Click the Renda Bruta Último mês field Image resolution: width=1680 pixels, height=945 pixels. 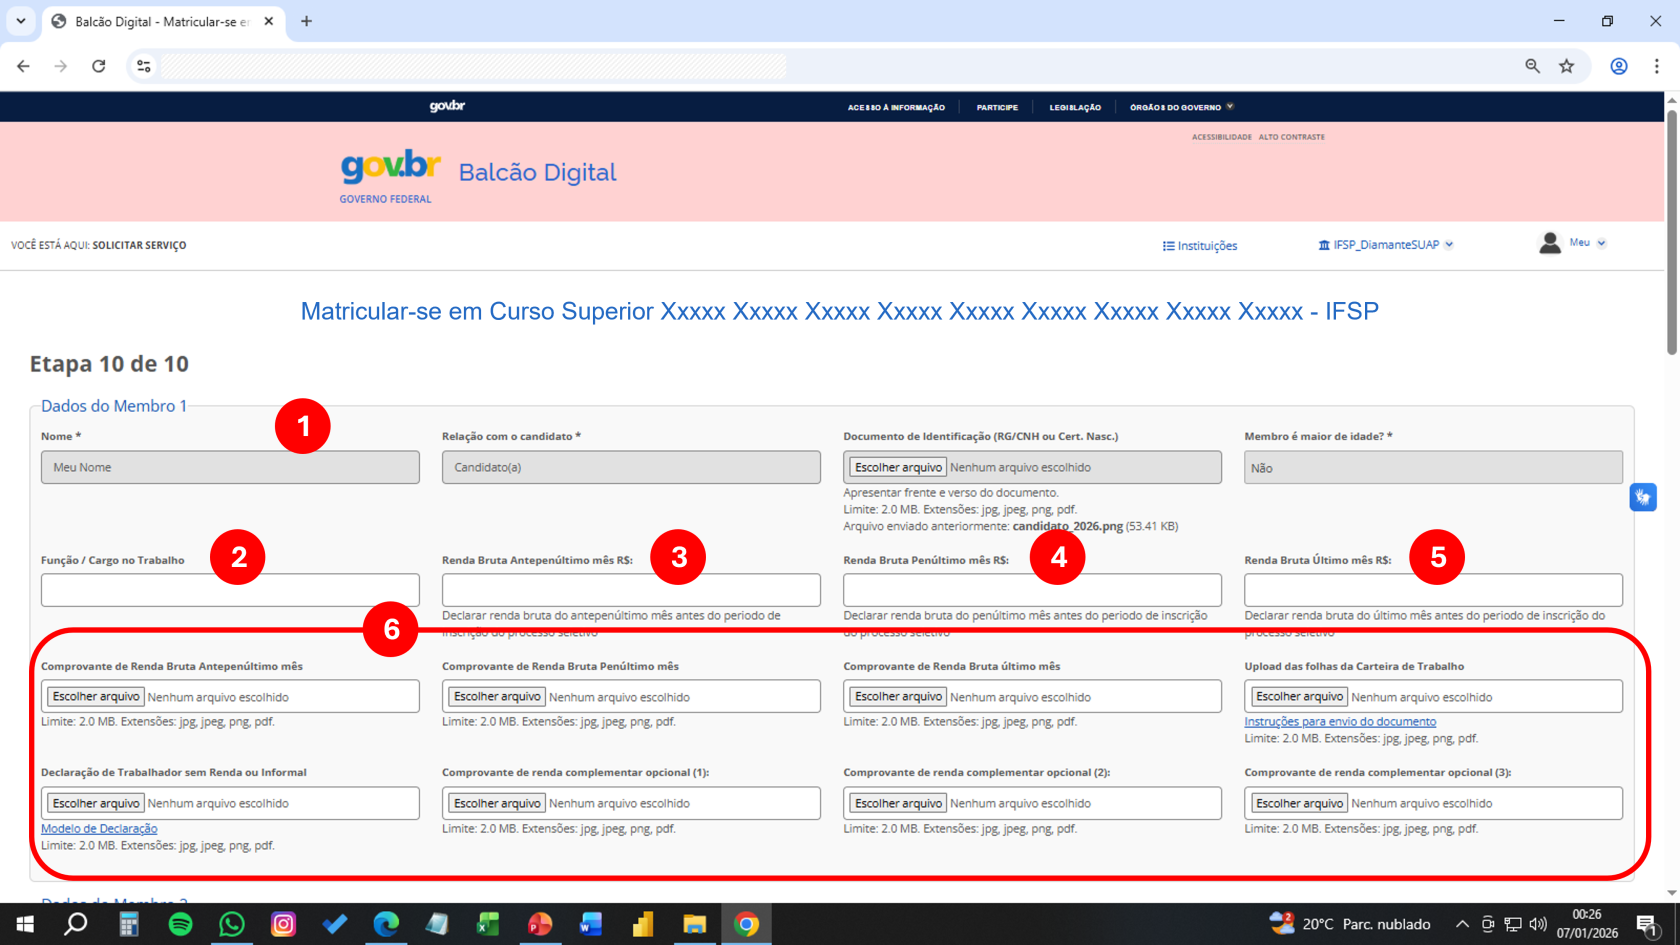pyautogui.click(x=1432, y=590)
